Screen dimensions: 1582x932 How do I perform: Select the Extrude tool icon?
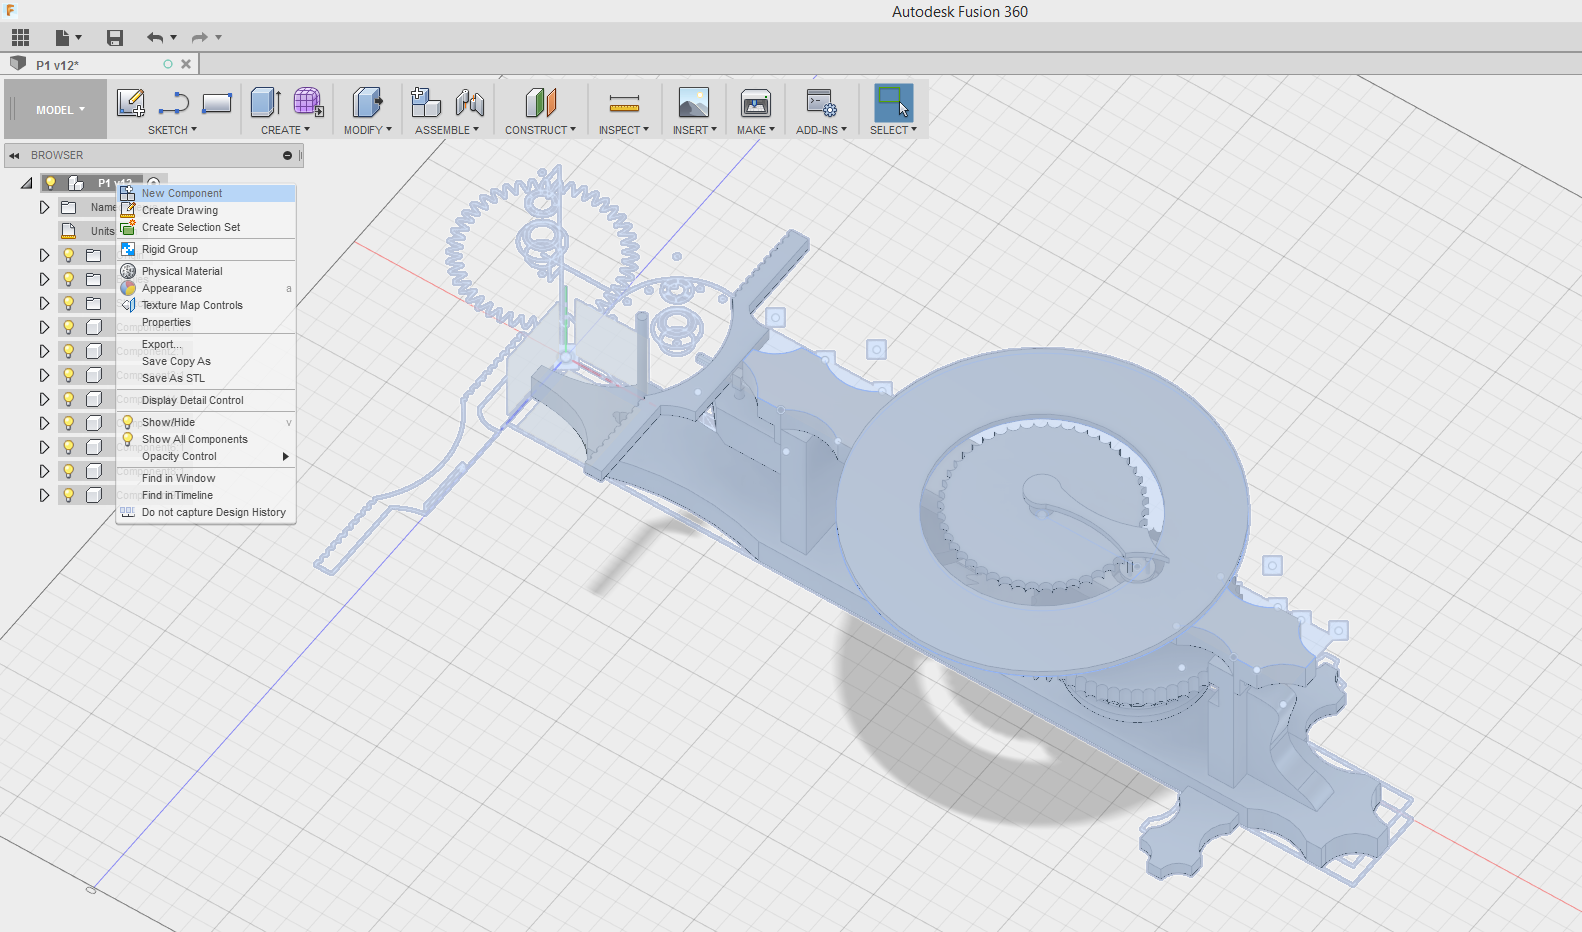(266, 102)
